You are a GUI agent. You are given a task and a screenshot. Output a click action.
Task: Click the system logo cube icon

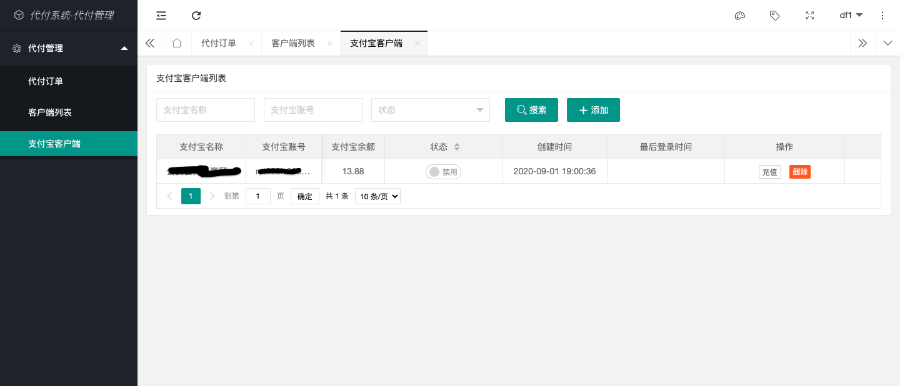coord(18,16)
